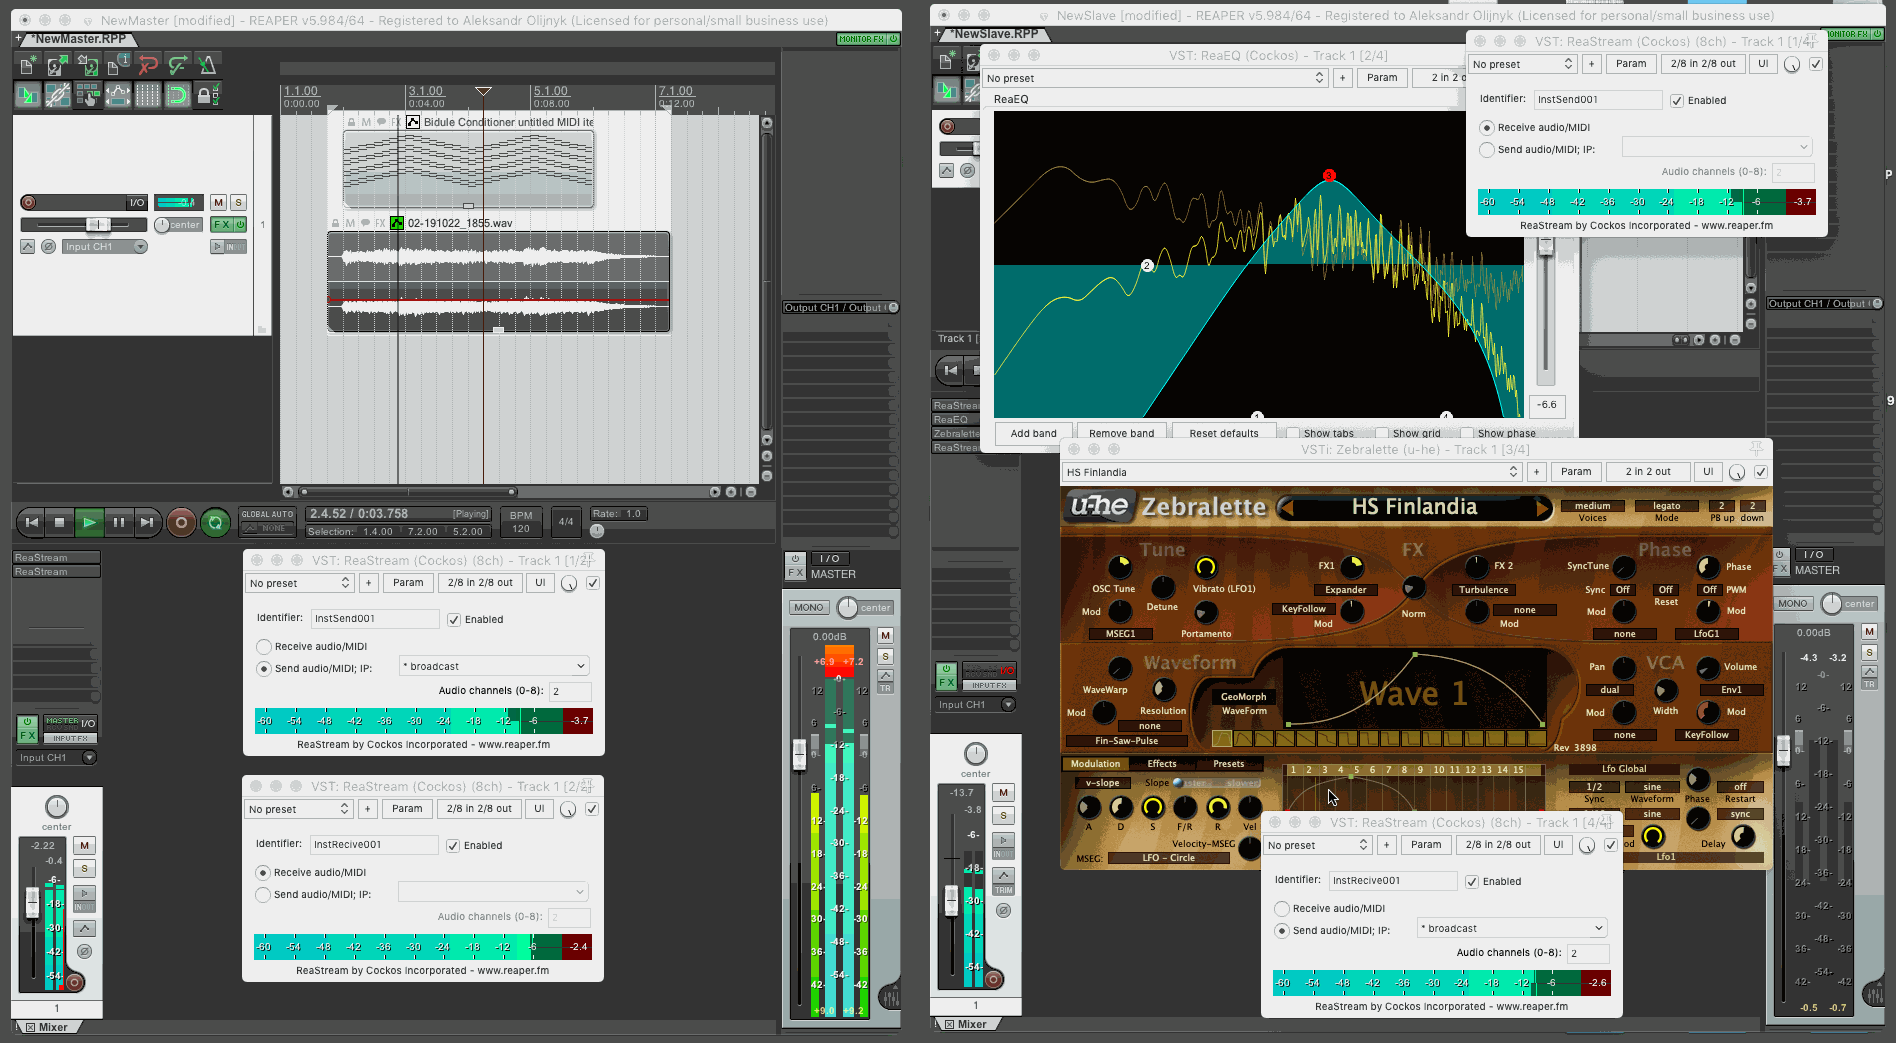Toggle Enabled checkbox for InstSend001 in NewMaster

(454, 620)
